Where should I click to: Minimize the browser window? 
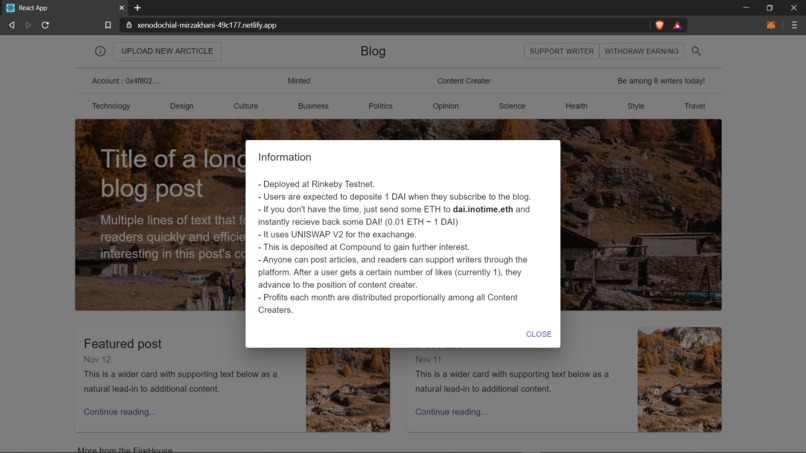pos(746,8)
